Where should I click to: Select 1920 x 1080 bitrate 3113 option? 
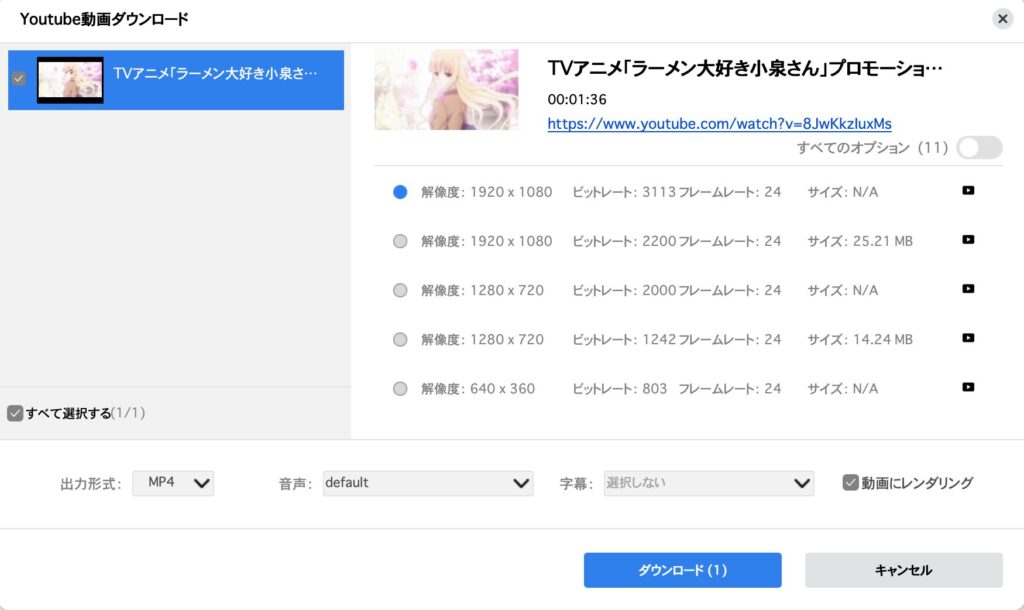(400, 192)
